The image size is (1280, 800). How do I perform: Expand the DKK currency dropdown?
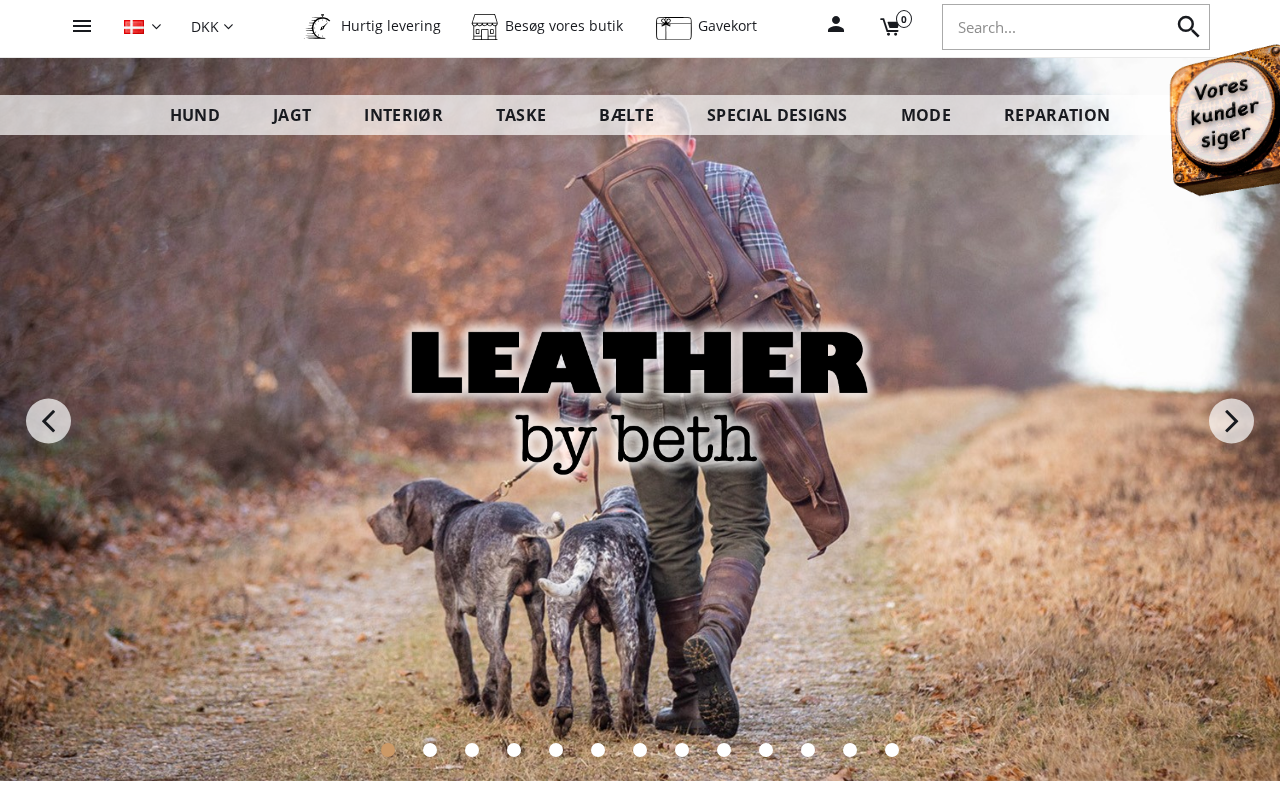click(x=212, y=27)
